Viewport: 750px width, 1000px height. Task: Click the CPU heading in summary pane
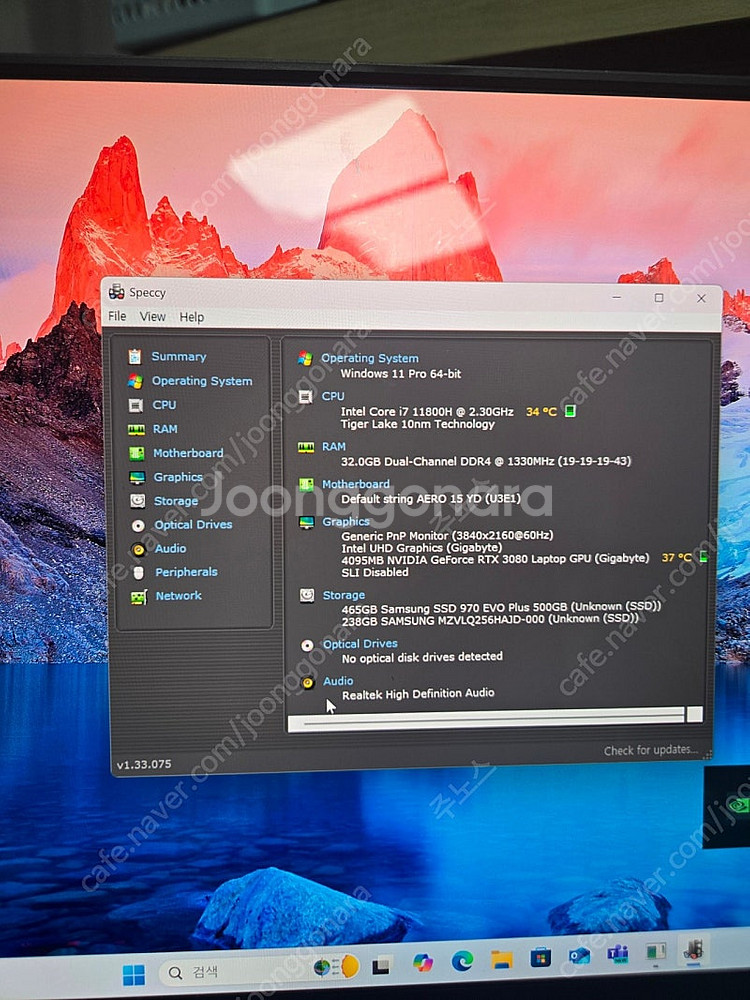[333, 396]
